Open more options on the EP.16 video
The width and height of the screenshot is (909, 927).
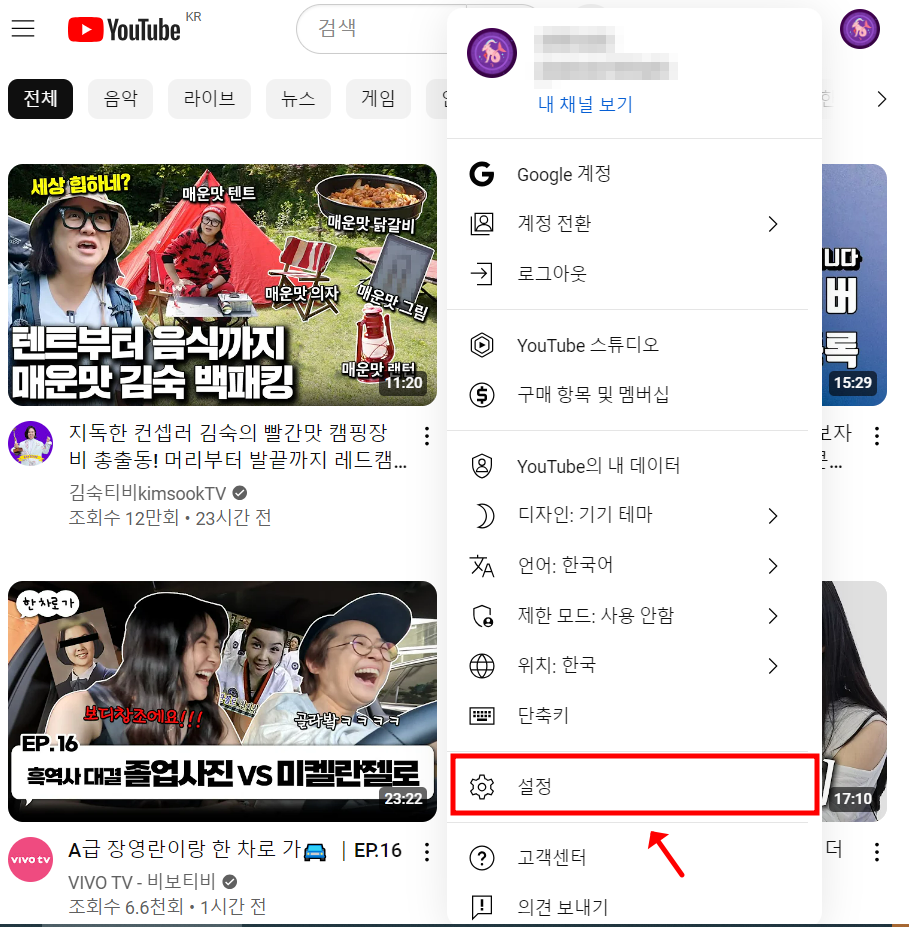coord(427,851)
